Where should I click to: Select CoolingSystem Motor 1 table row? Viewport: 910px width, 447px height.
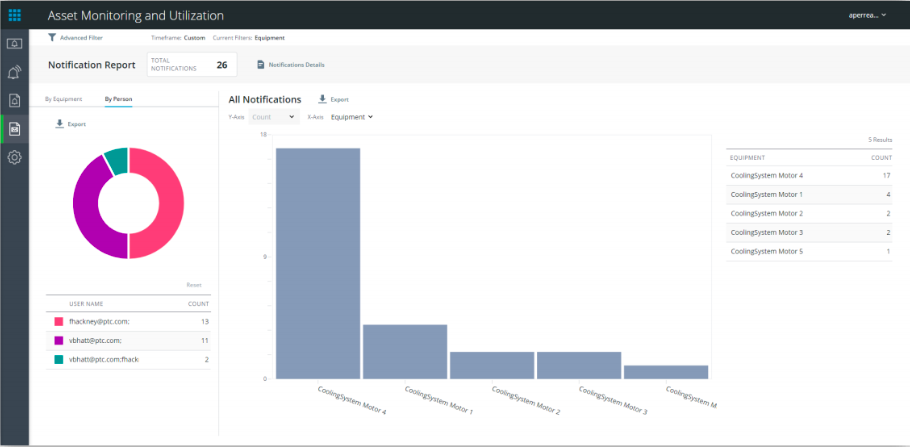[808, 194]
